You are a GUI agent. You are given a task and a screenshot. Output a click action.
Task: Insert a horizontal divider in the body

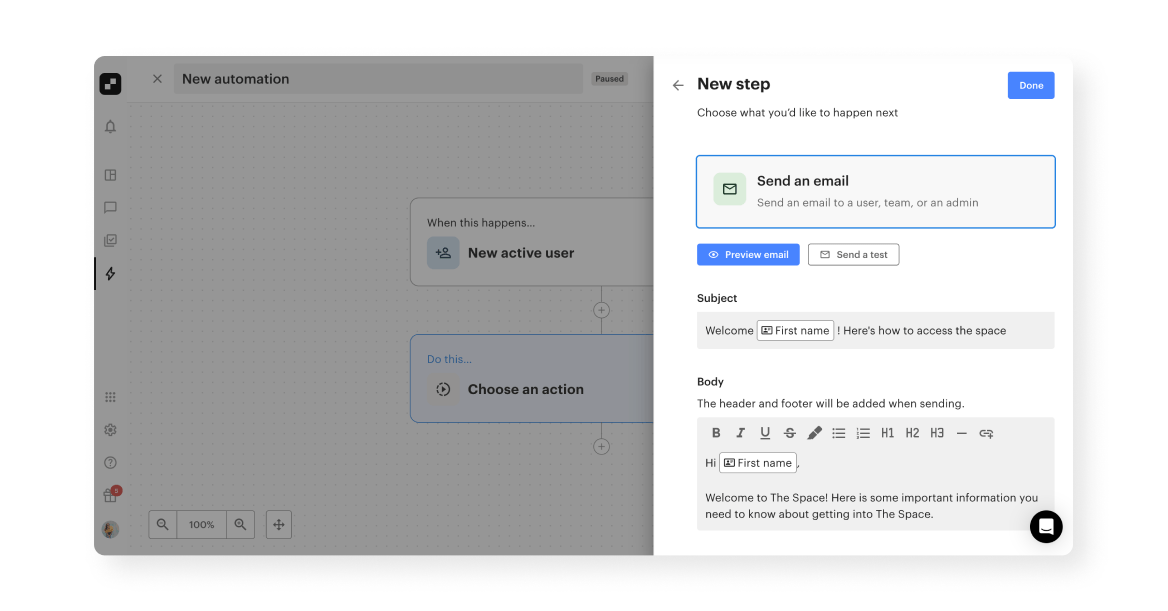961,433
